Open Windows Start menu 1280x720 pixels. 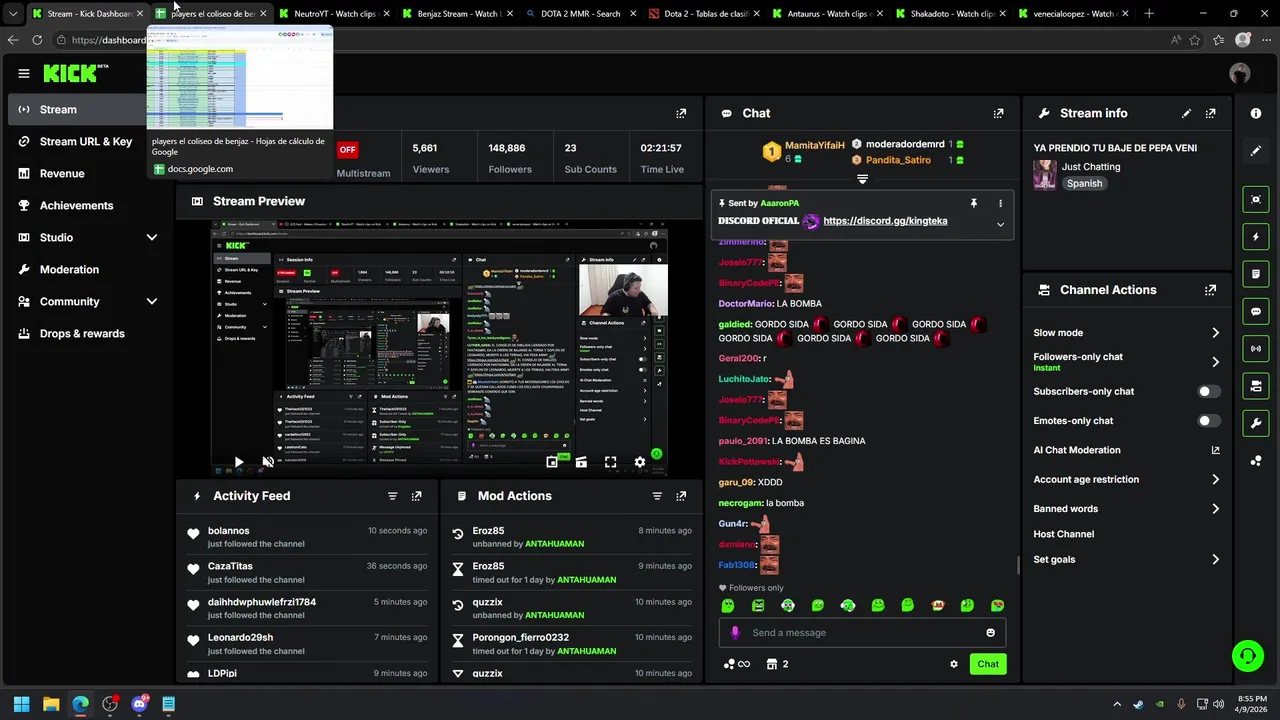22,704
